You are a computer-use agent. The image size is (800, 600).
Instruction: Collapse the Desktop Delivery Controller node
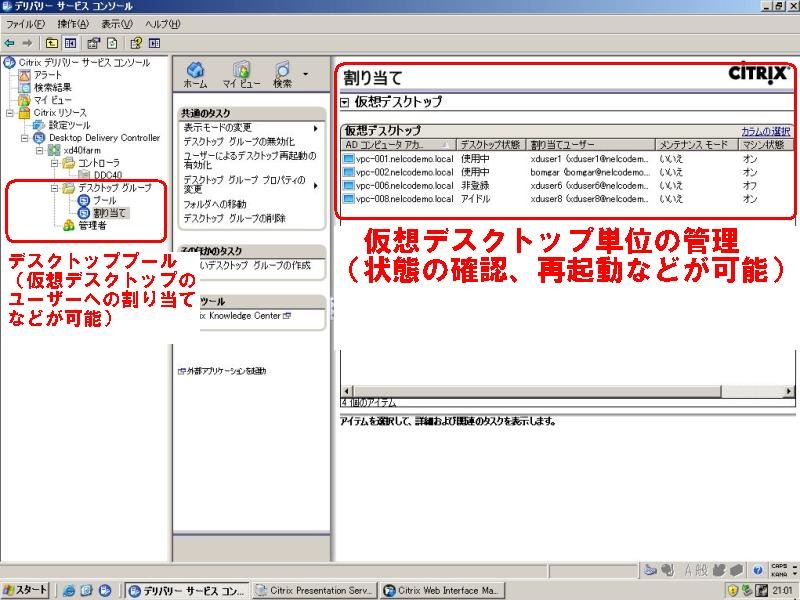24,138
